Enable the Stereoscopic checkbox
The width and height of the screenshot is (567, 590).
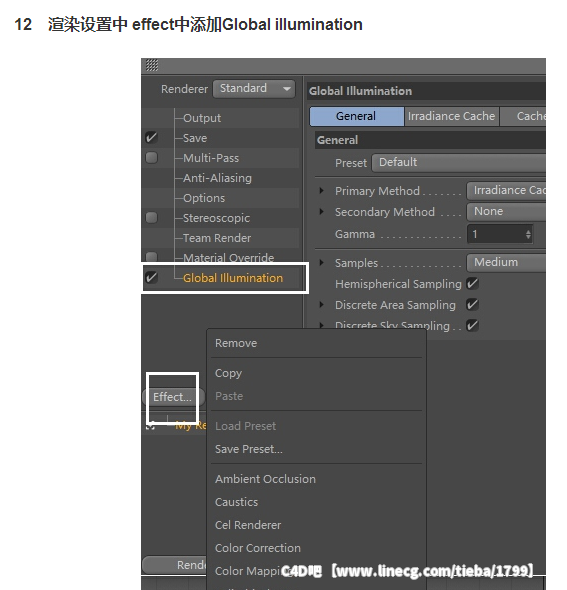[151, 217]
